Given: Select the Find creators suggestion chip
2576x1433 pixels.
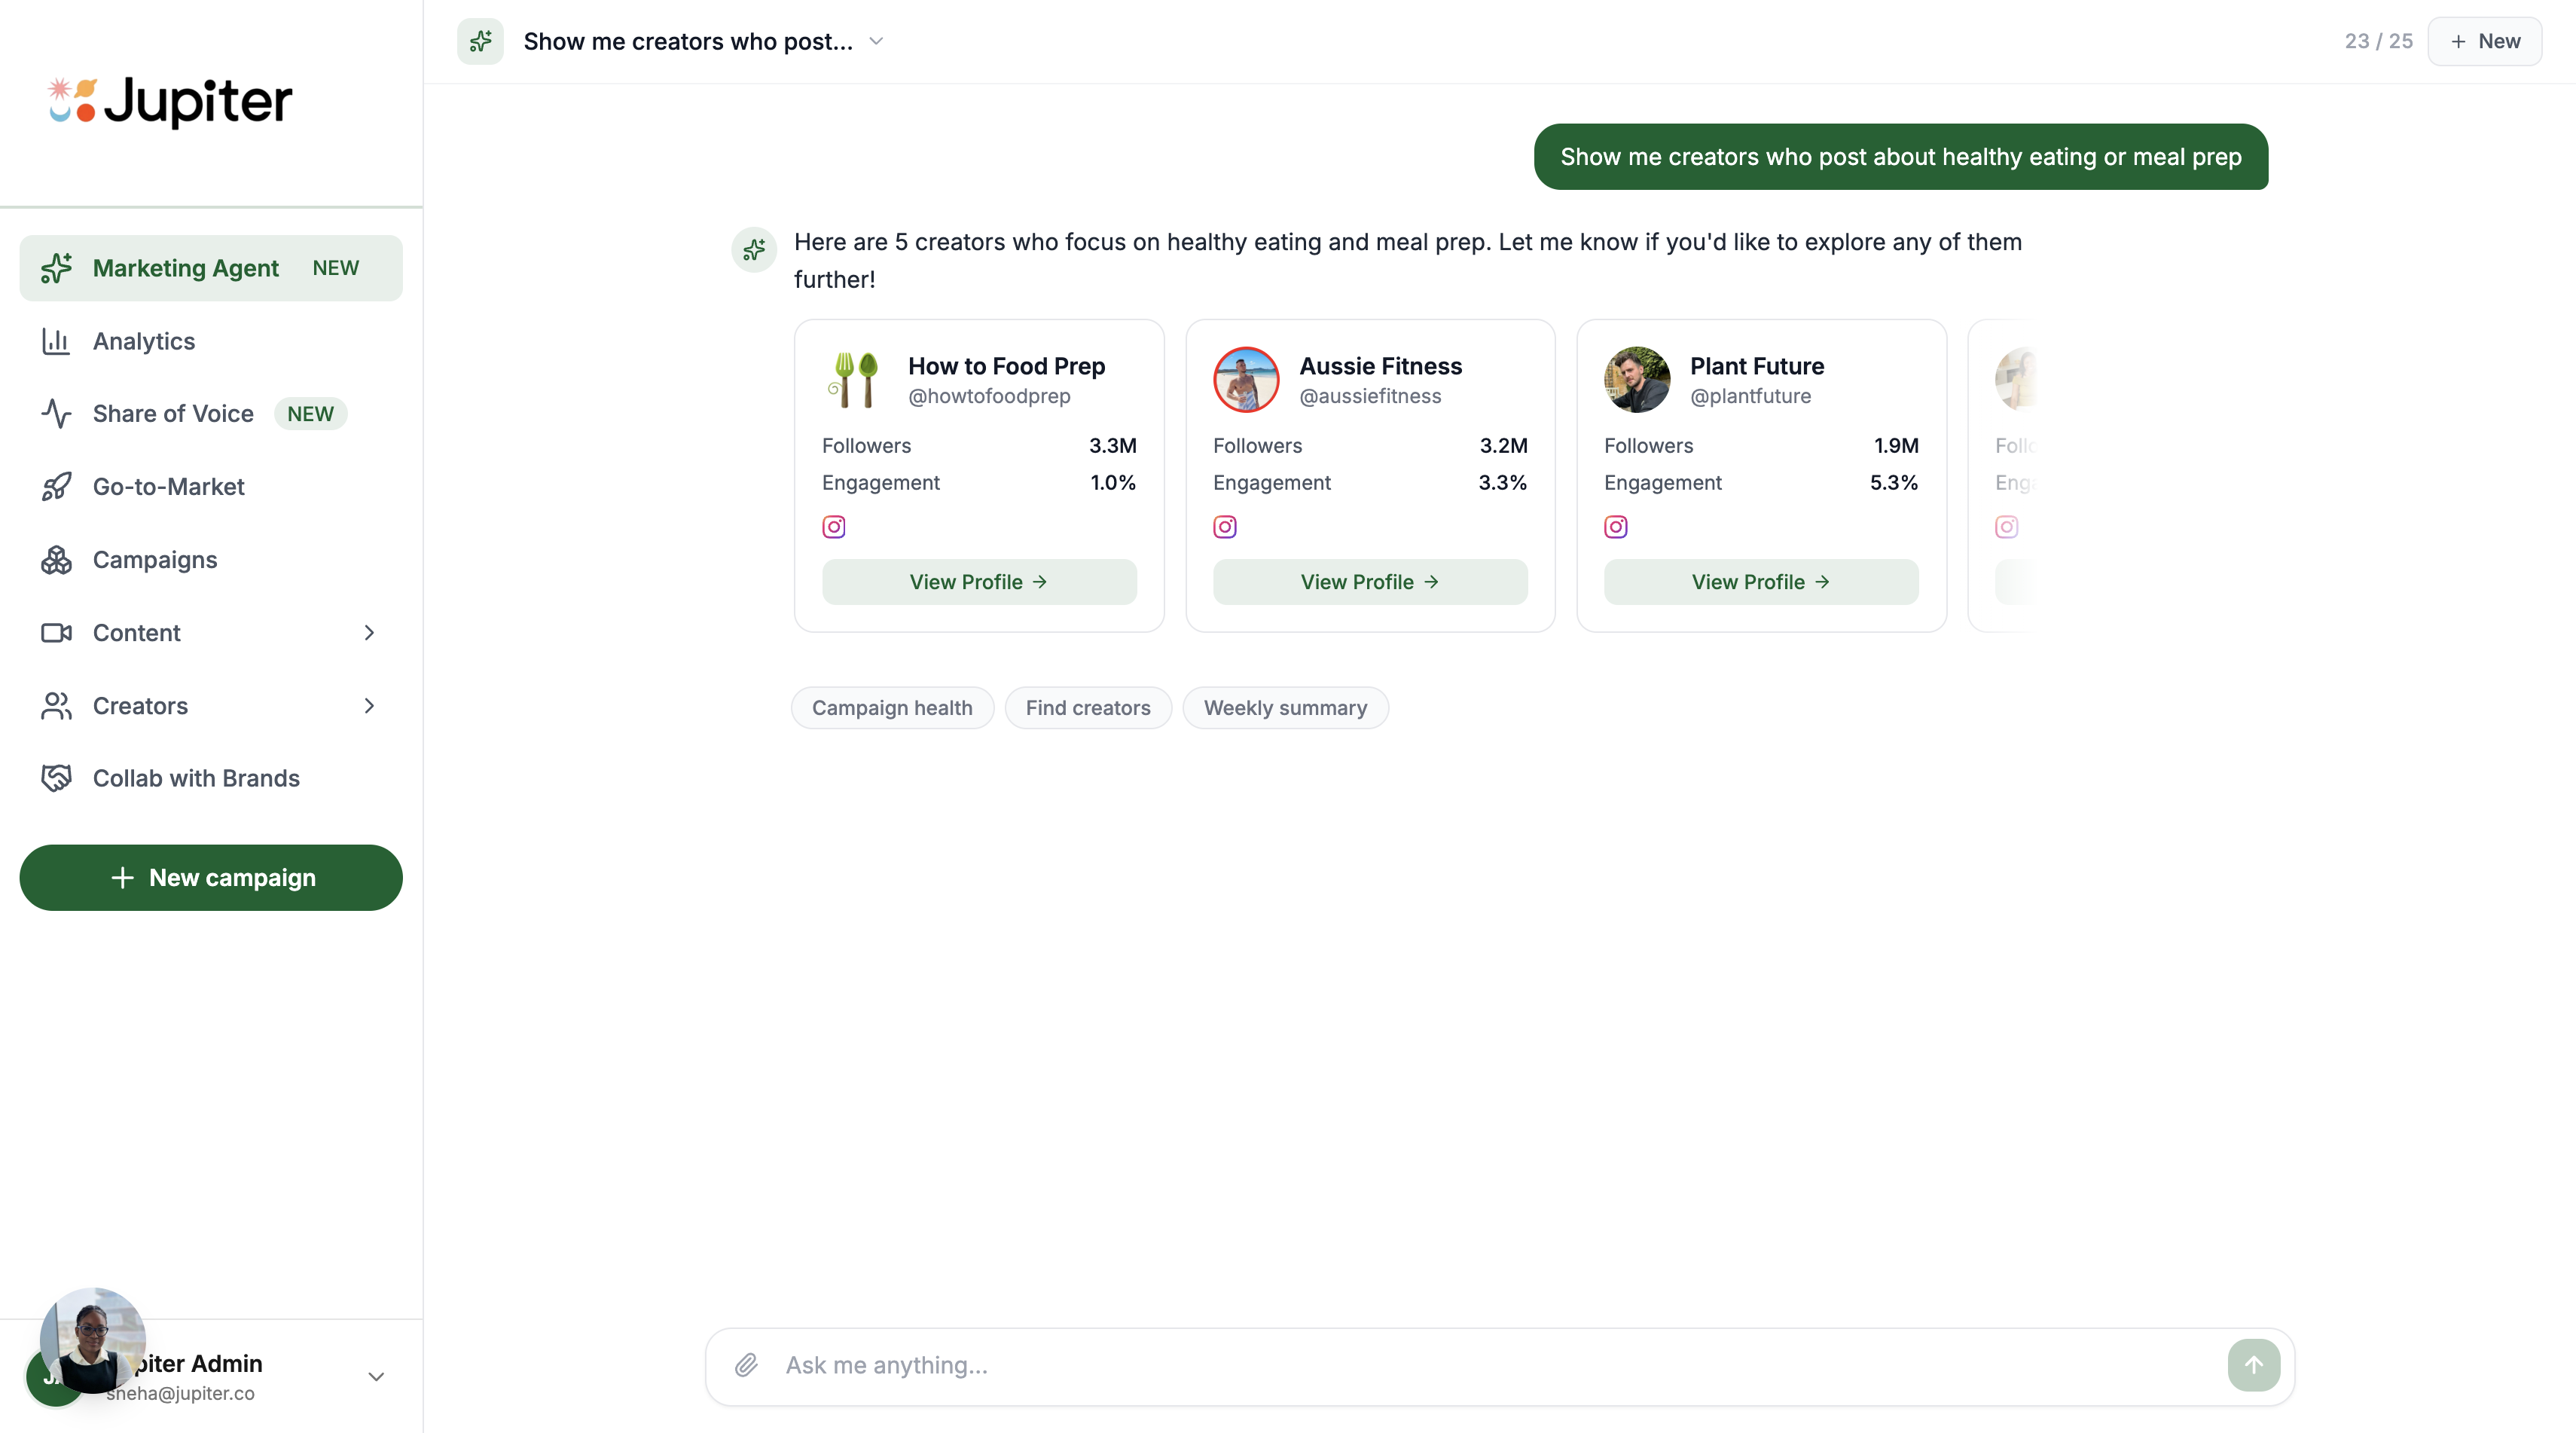Looking at the screenshot, I should click(1087, 708).
